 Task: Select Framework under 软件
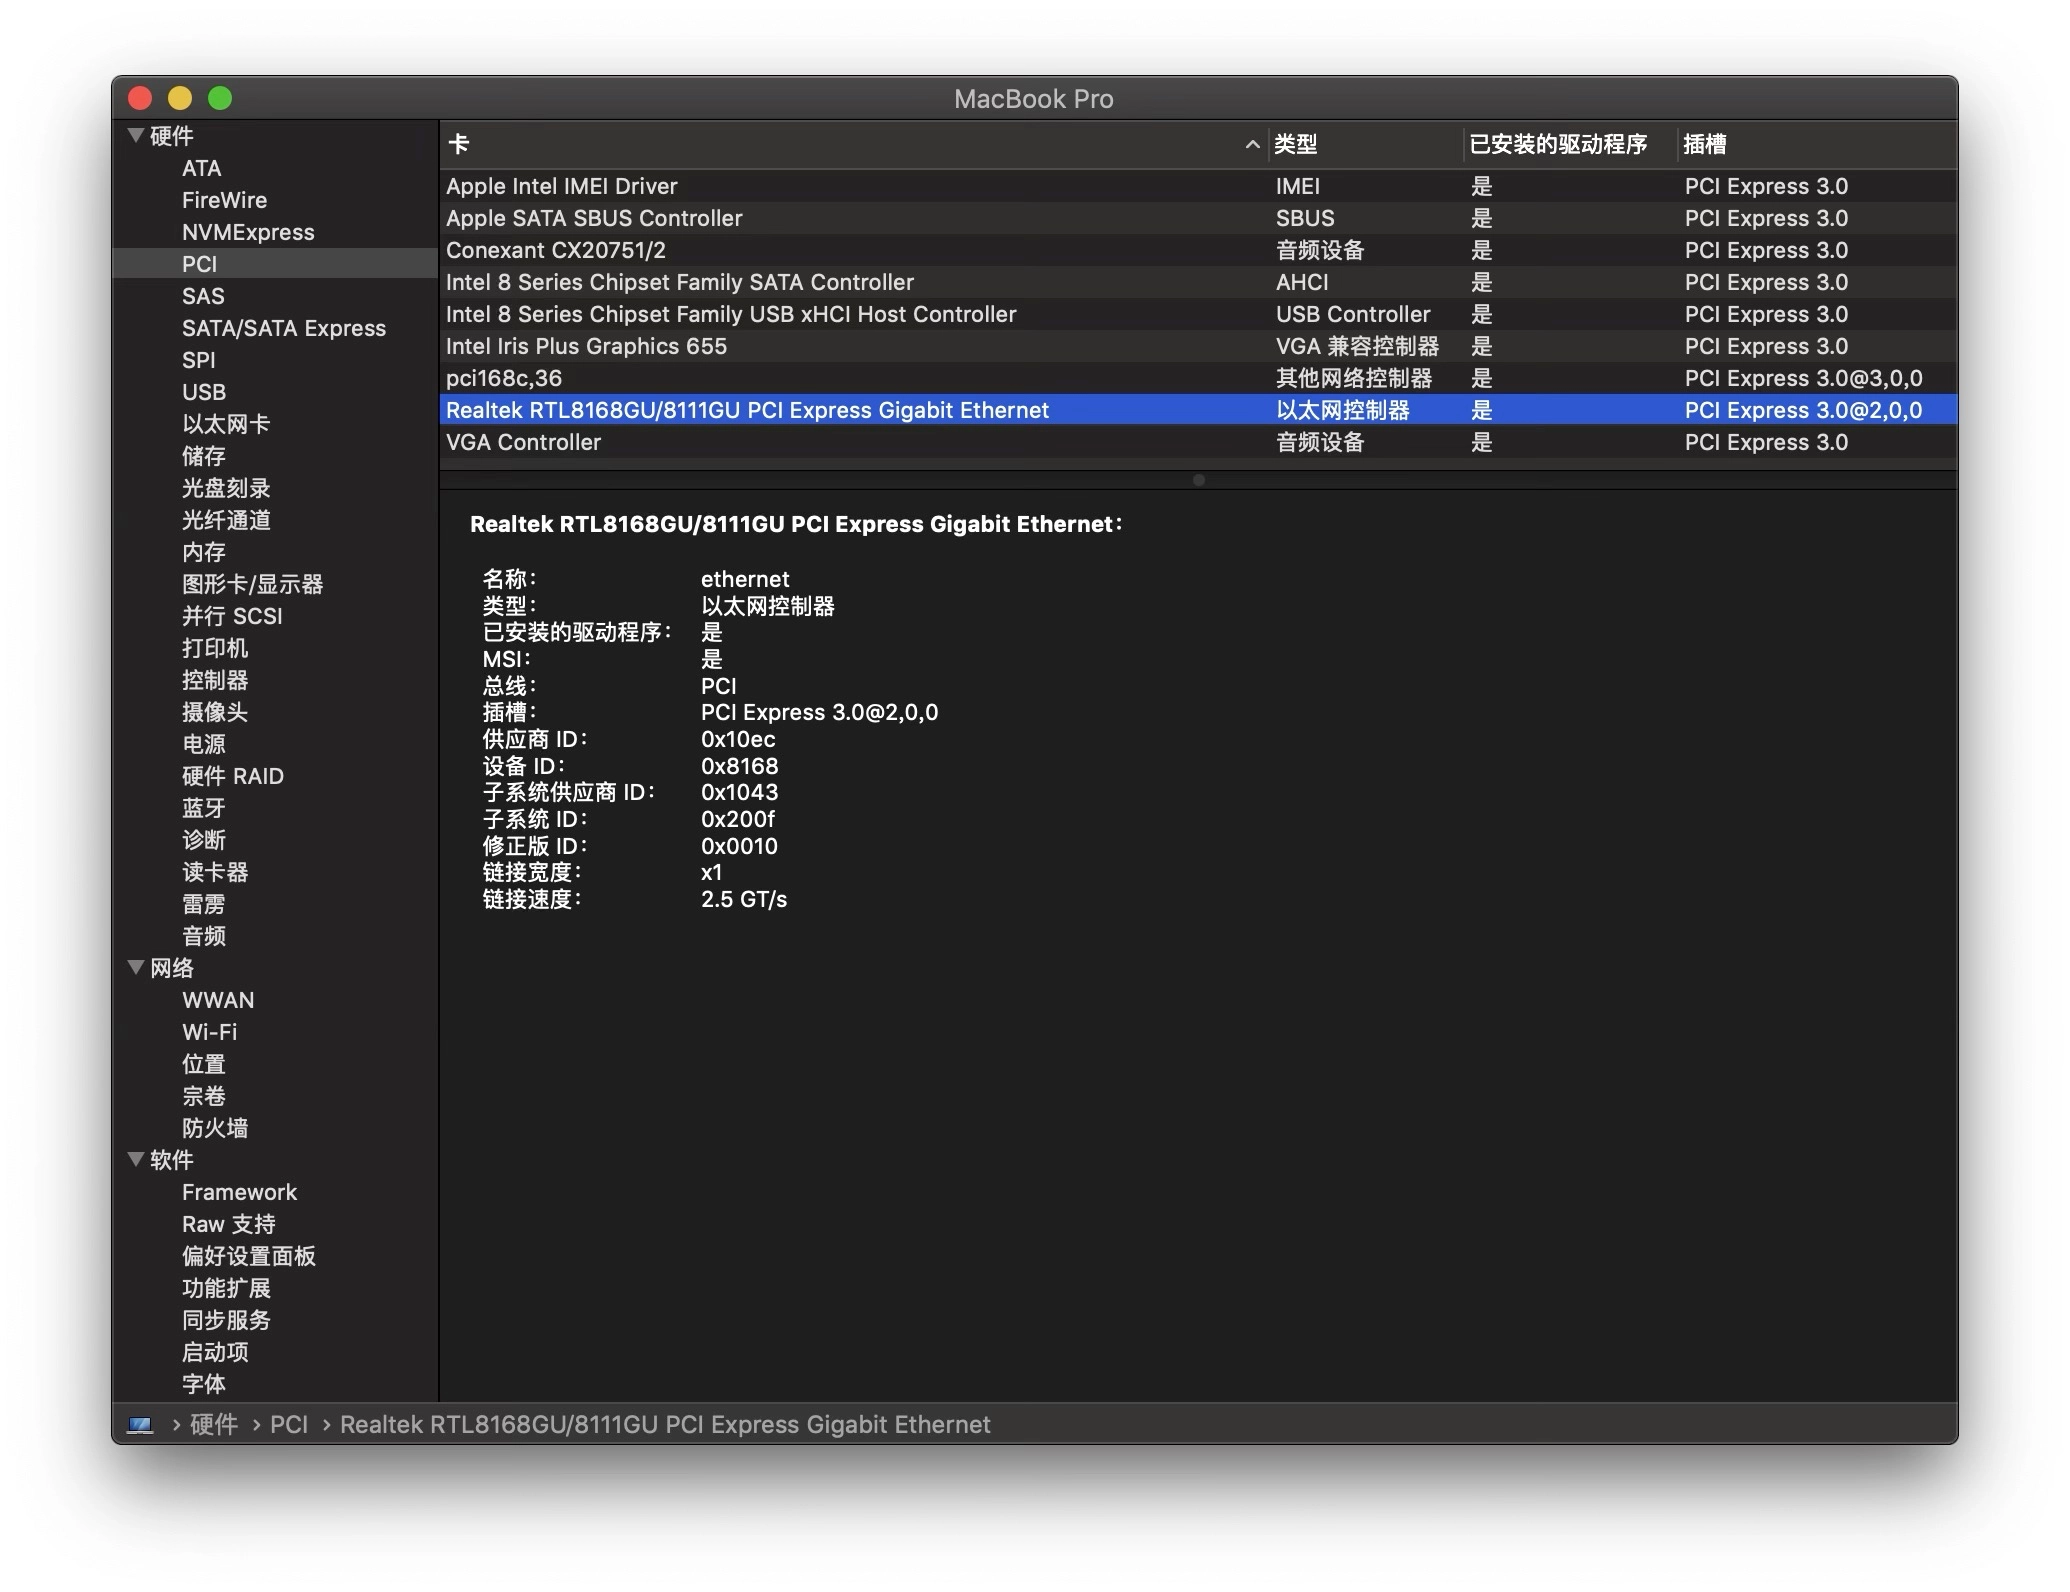coord(275,1192)
